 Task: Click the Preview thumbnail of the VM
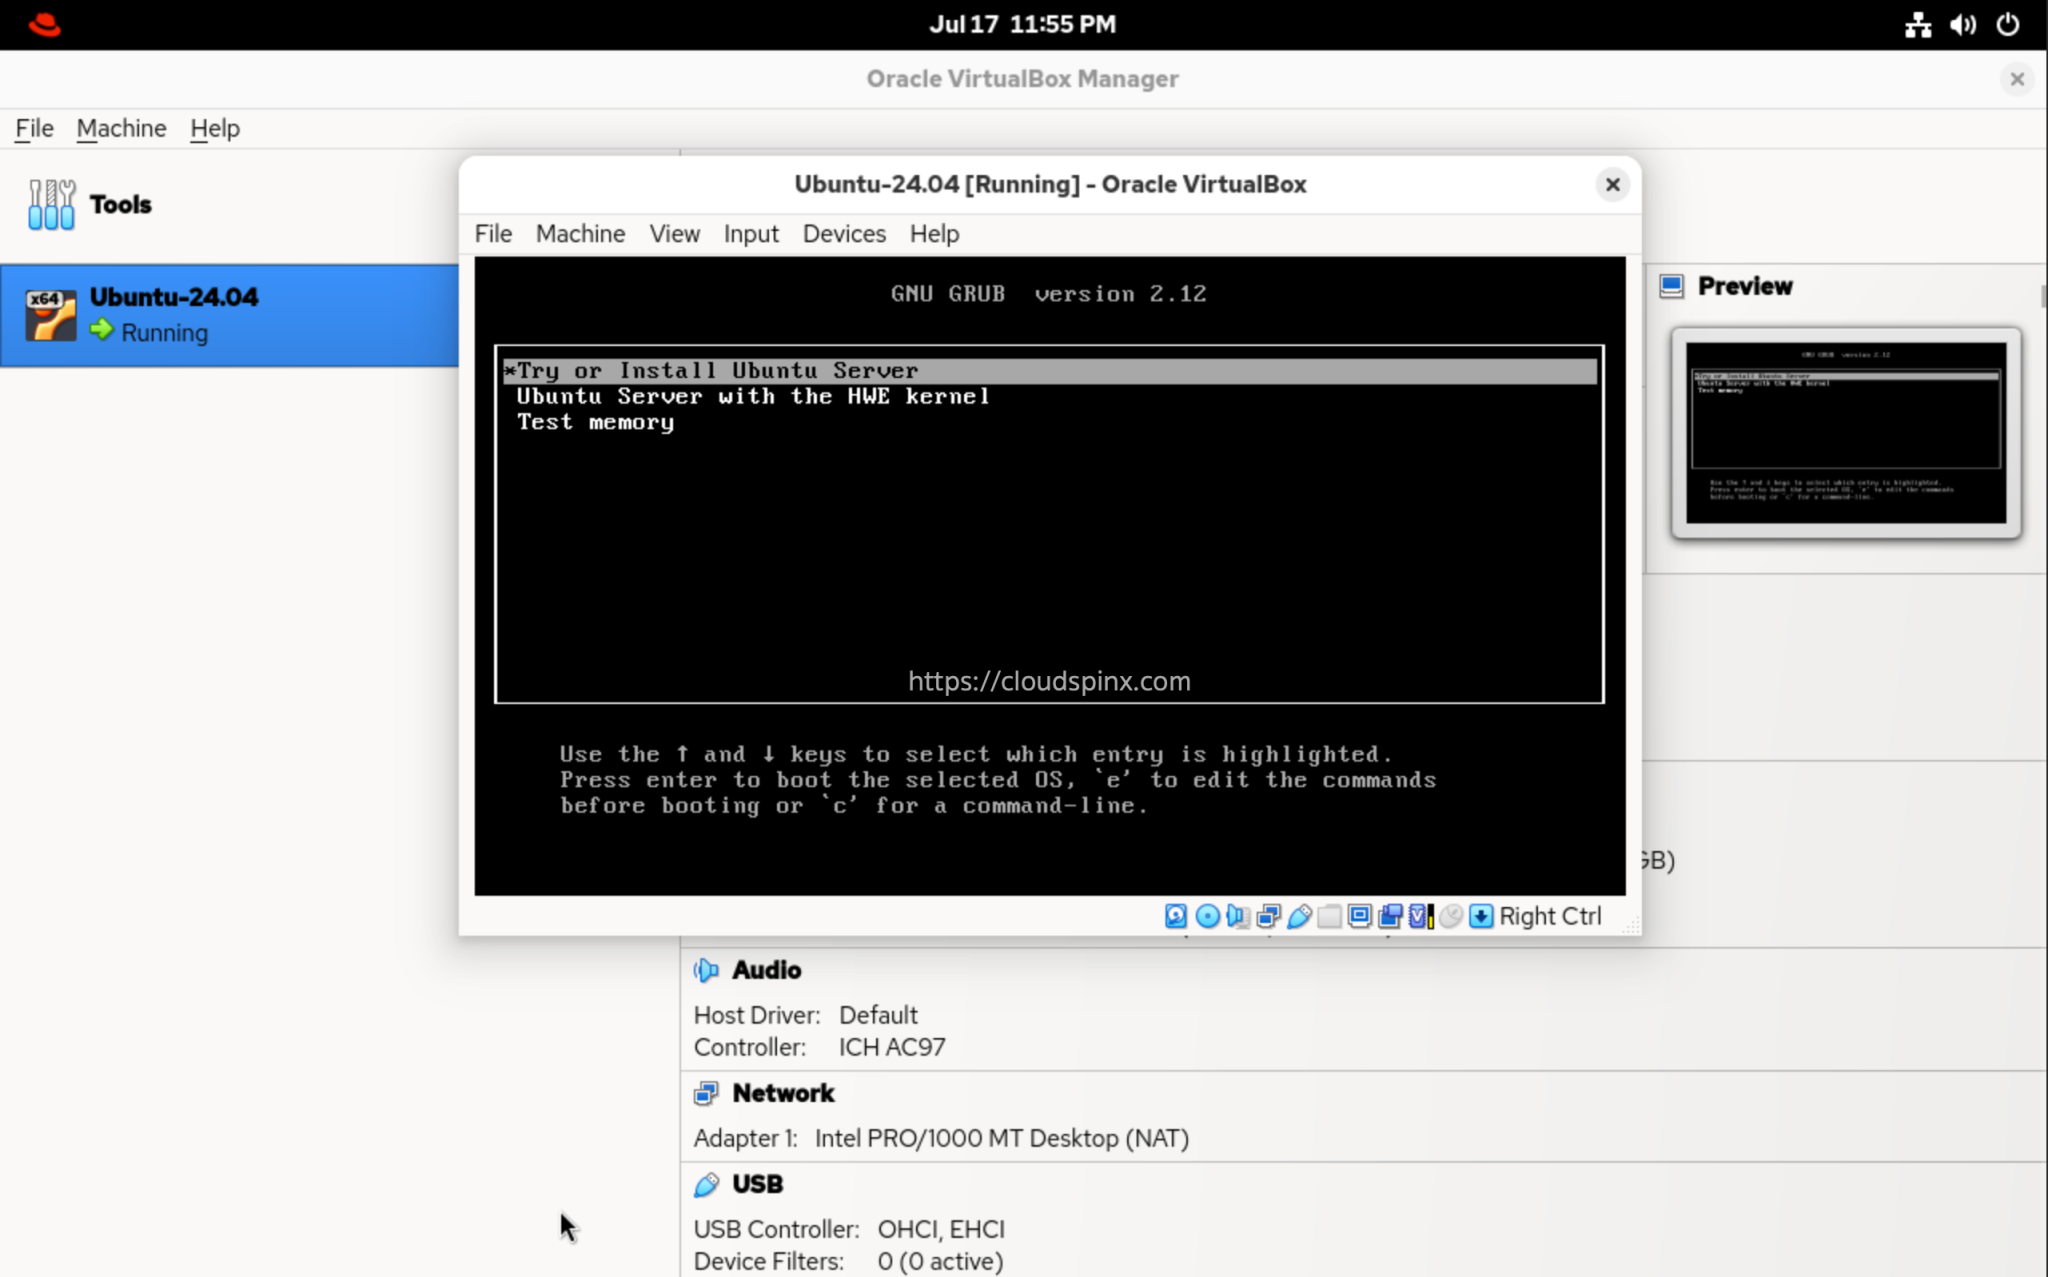point(1845,432)
